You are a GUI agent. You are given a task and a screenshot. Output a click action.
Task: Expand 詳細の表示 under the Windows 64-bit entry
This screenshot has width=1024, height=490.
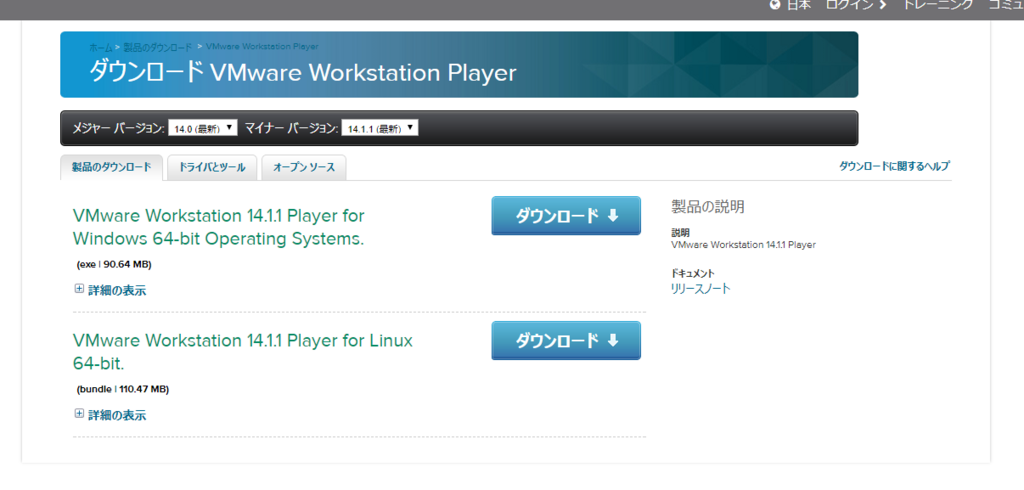[117, 291]
